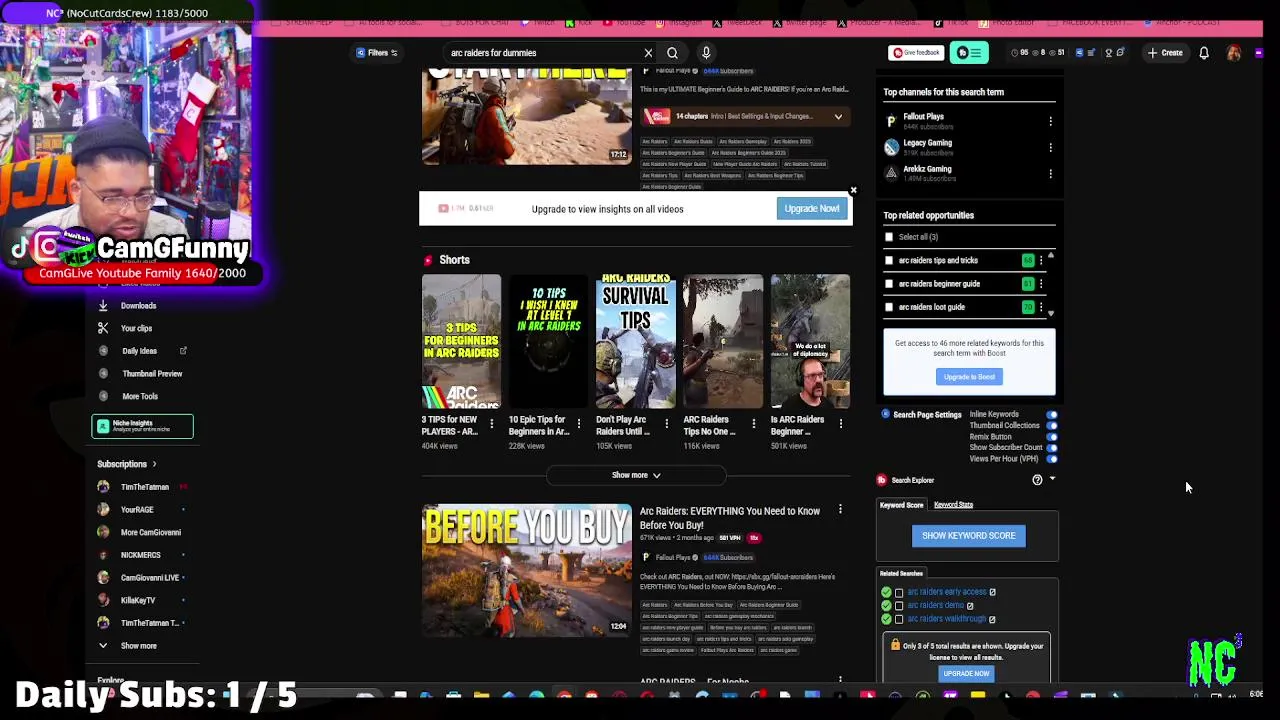Expand Show more shorts
Image resolution: width=1280 pixels, height=720 pixels.
[636, 475]
